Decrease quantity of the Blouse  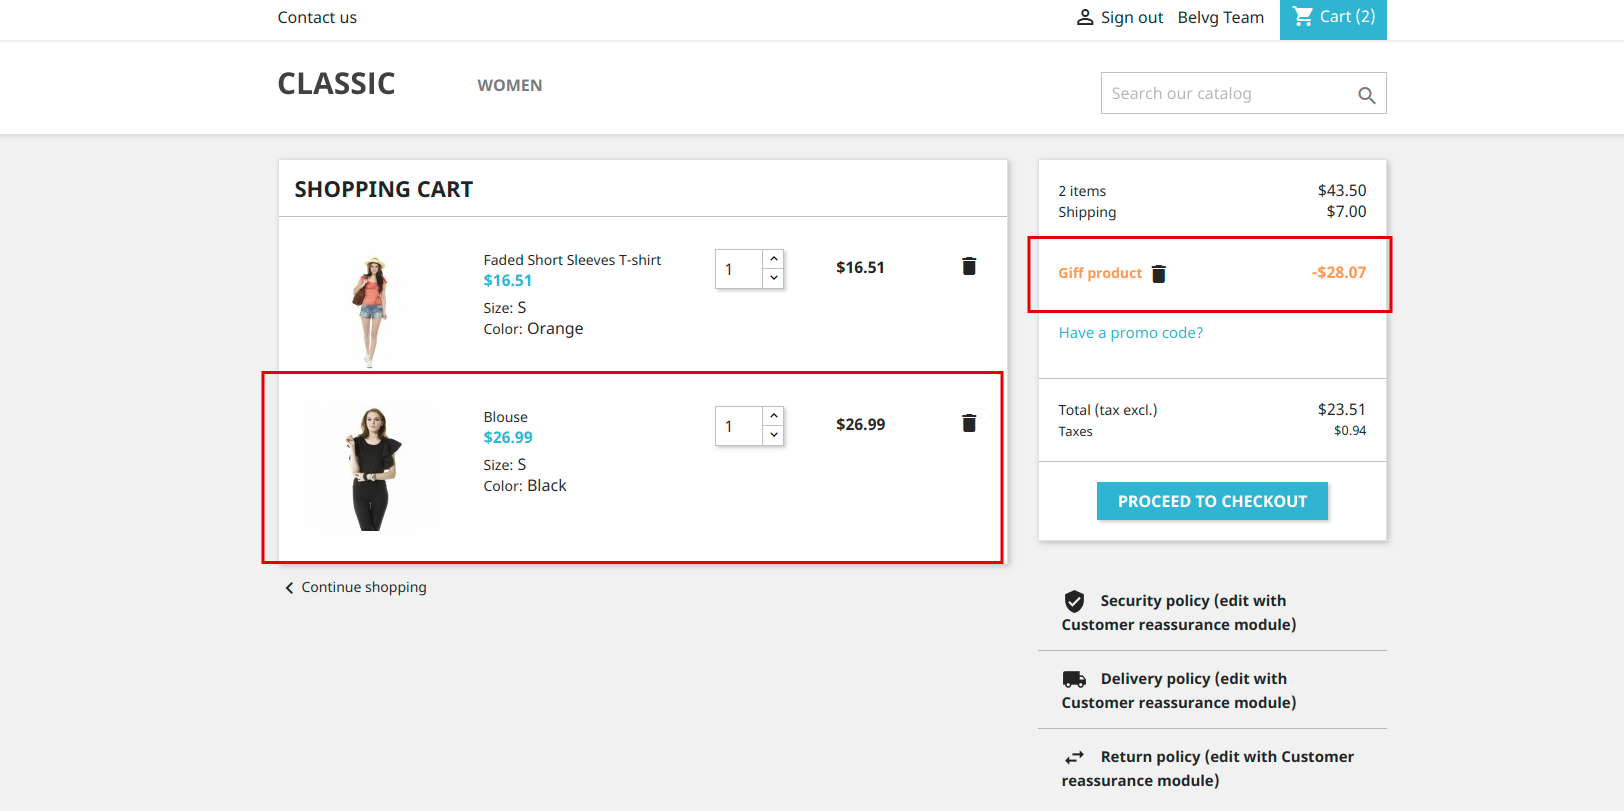(x=774, y=435)
